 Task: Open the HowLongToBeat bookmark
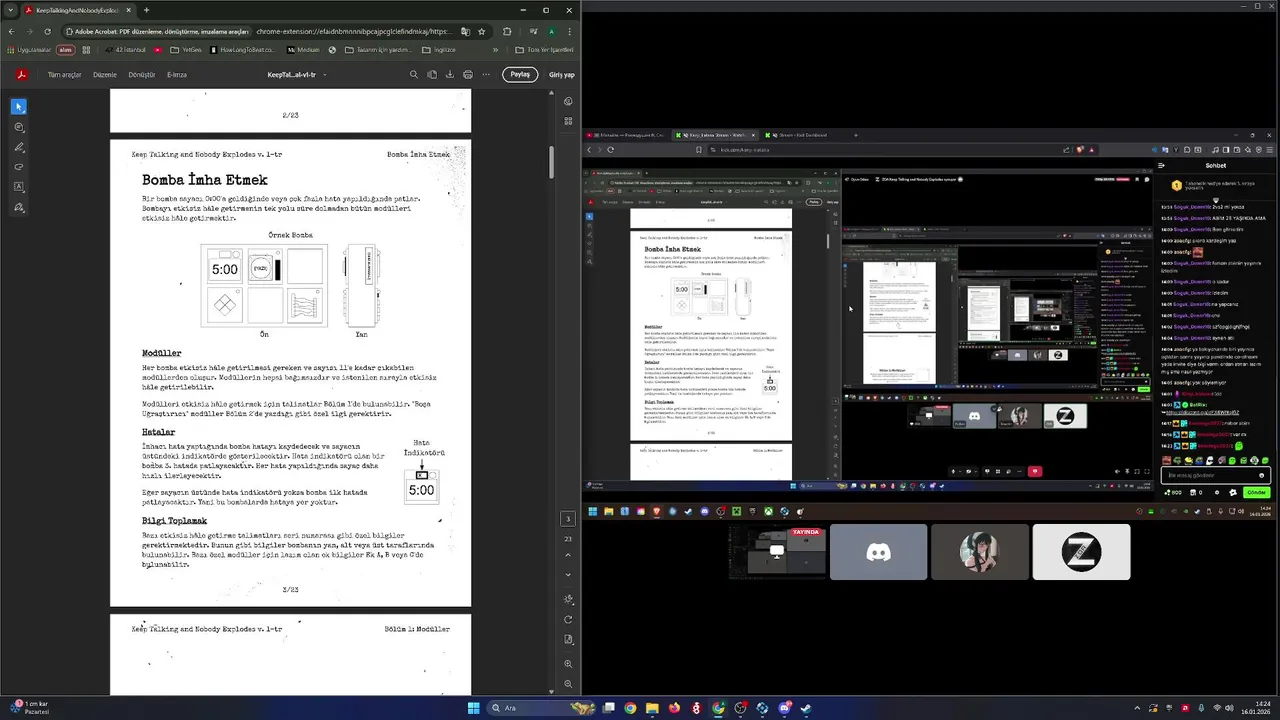click(241, 49)
